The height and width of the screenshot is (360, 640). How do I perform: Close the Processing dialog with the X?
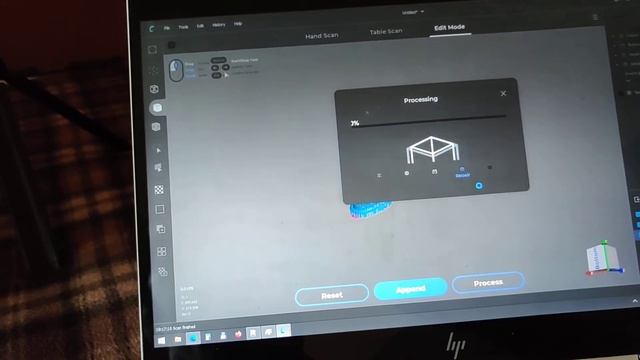click(503, 93)
